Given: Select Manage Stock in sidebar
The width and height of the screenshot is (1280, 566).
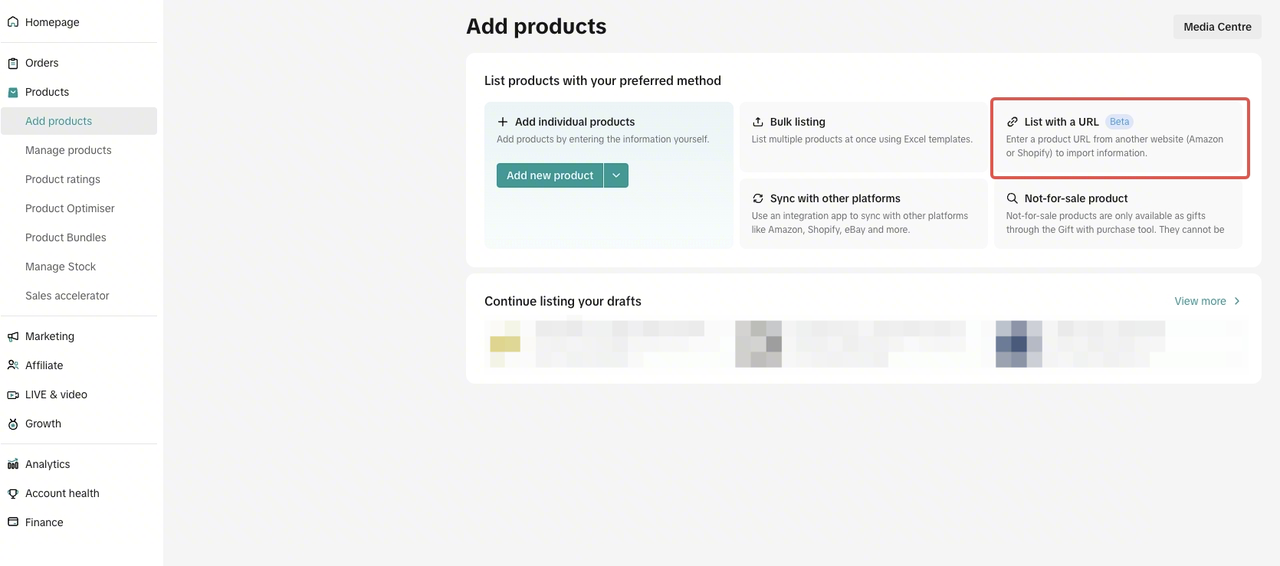Looking at the screenshot, I should [61, 267].
